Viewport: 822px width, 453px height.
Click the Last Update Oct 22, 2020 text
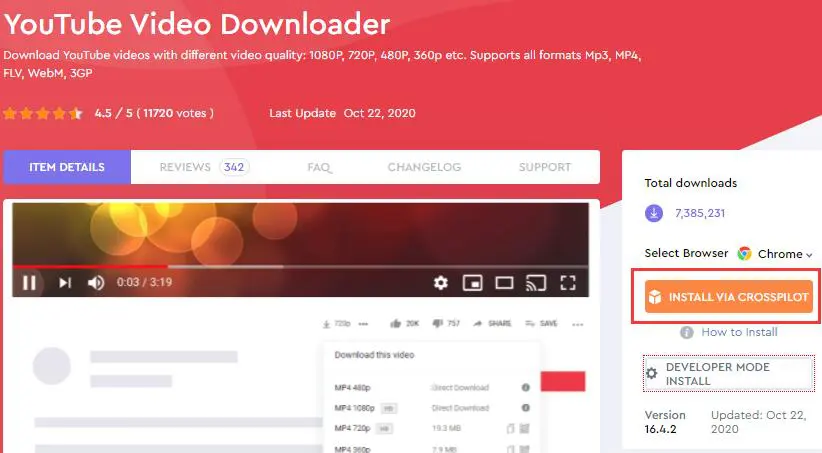click(342, 113)
